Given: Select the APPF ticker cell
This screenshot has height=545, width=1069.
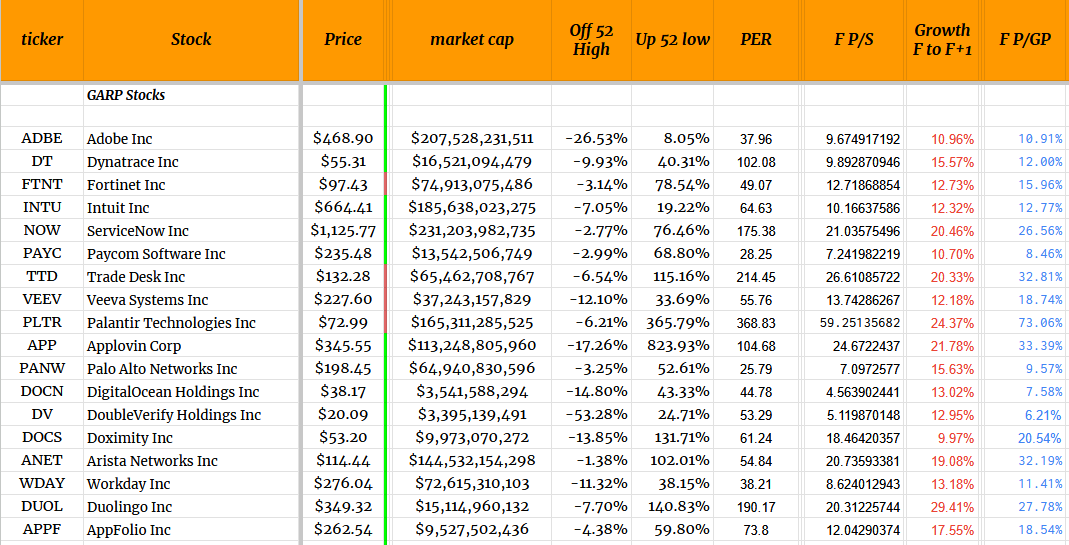Looking at the screenshot, I should (42, 530).
